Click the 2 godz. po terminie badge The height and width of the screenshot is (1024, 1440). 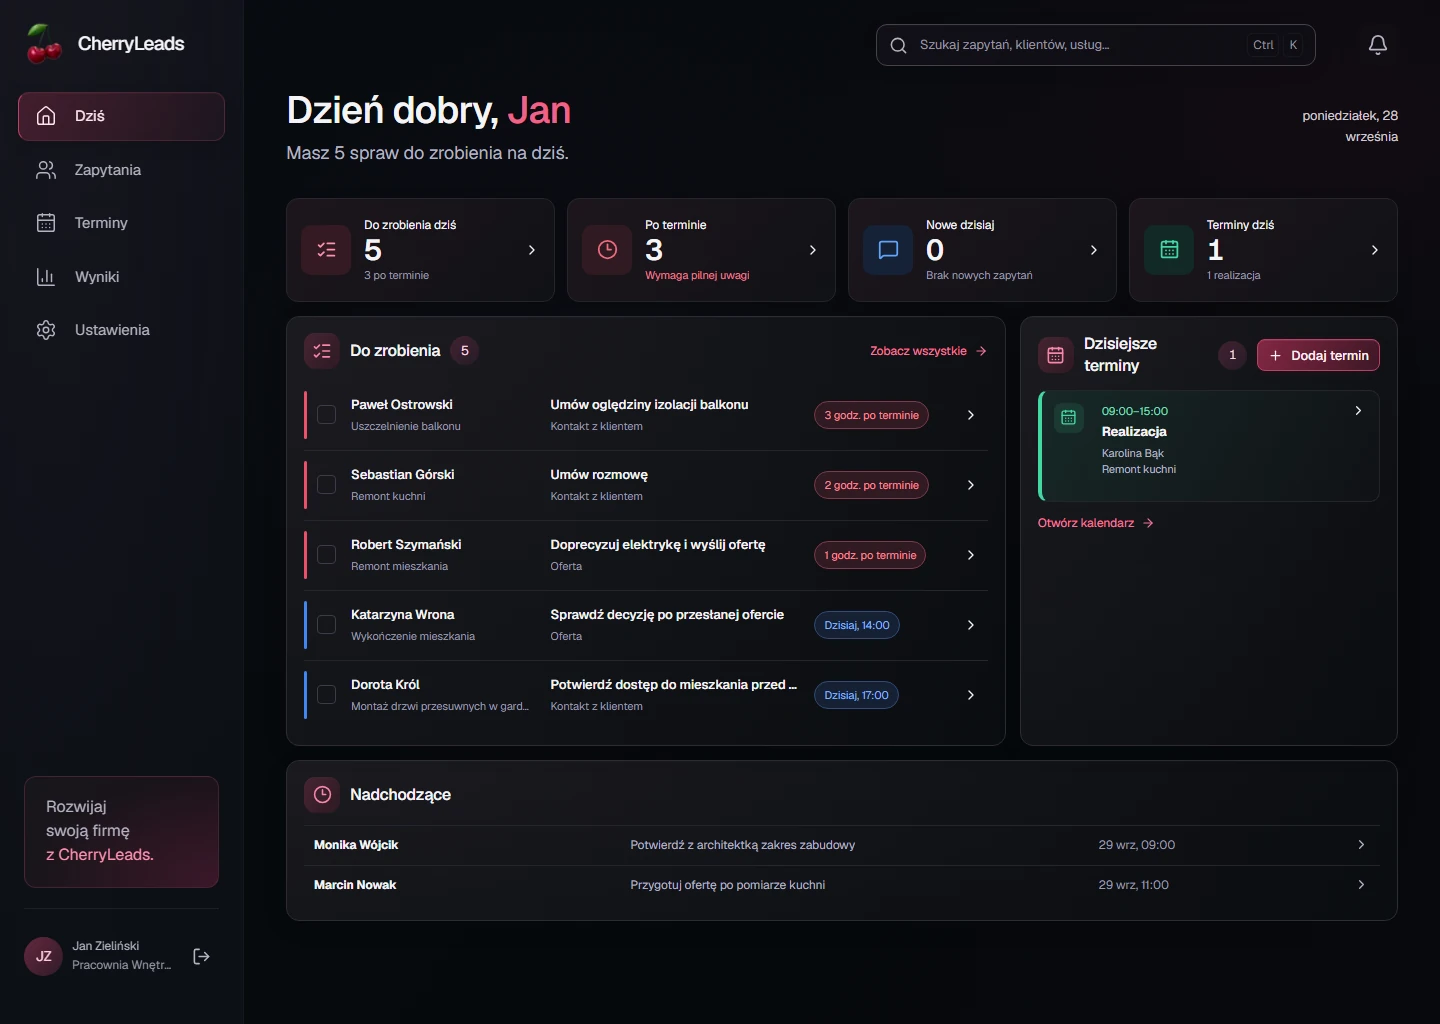click(x=871, y=485)
